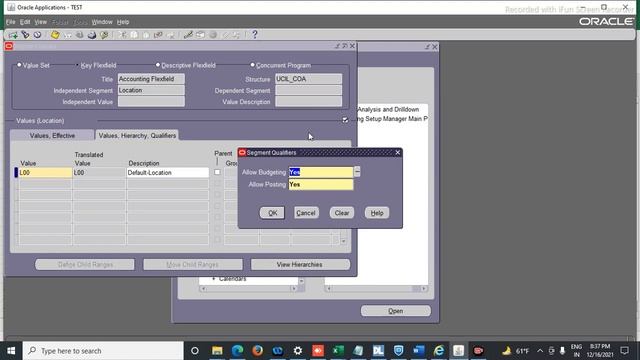Click the Window Help question mark icon
The height and width of the screenshot is (360, 640).
[255, 35]
